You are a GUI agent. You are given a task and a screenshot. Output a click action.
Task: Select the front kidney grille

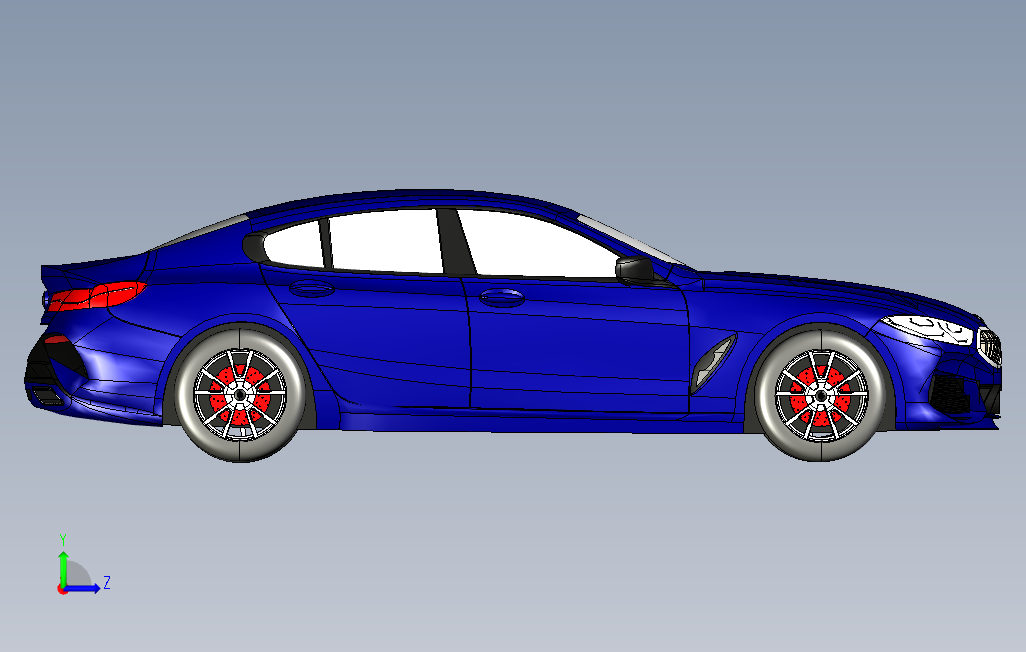click(x=989, y=348)
